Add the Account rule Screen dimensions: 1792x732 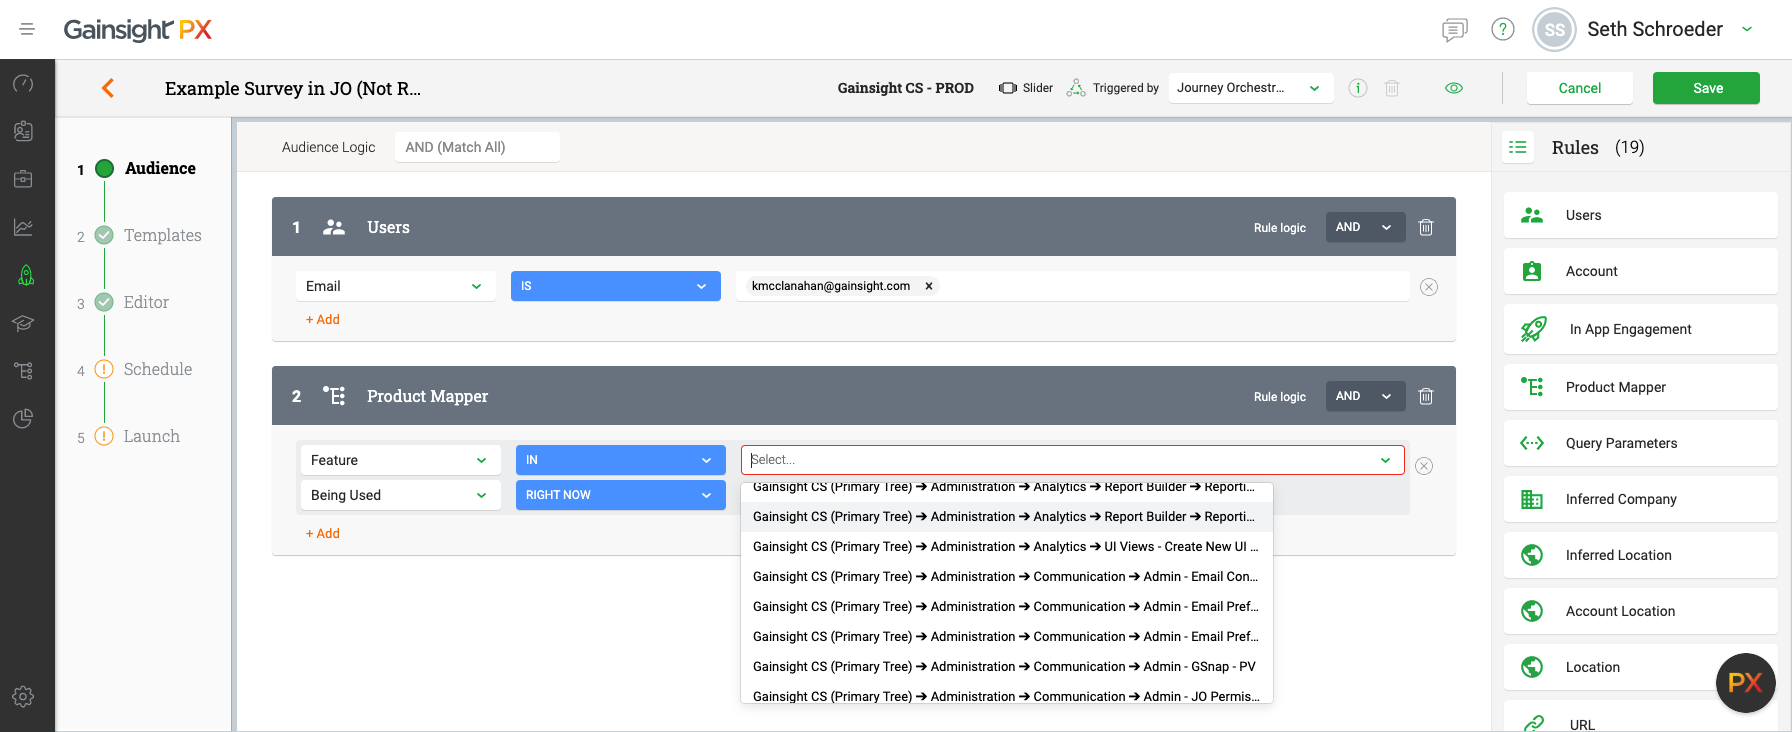[1640, 271]
